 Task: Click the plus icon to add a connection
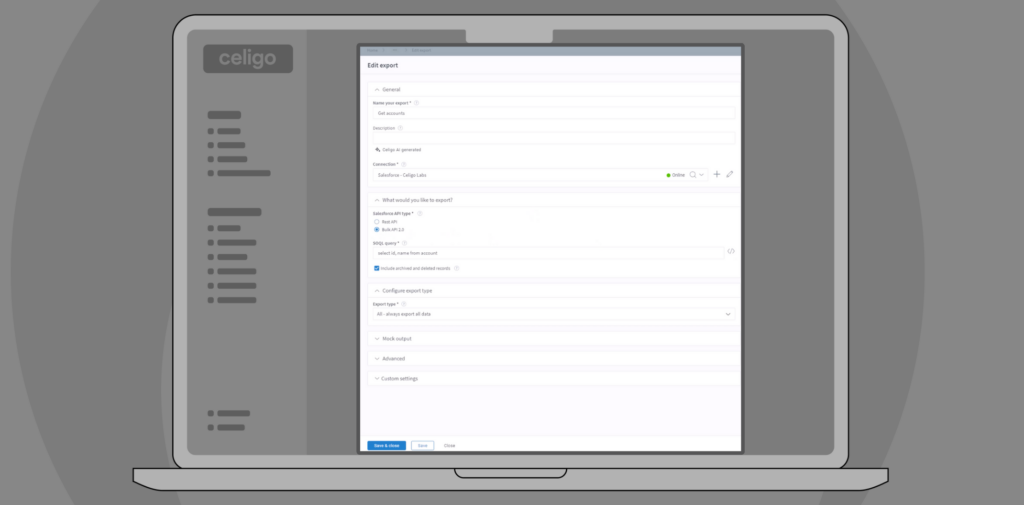(716, 174)
